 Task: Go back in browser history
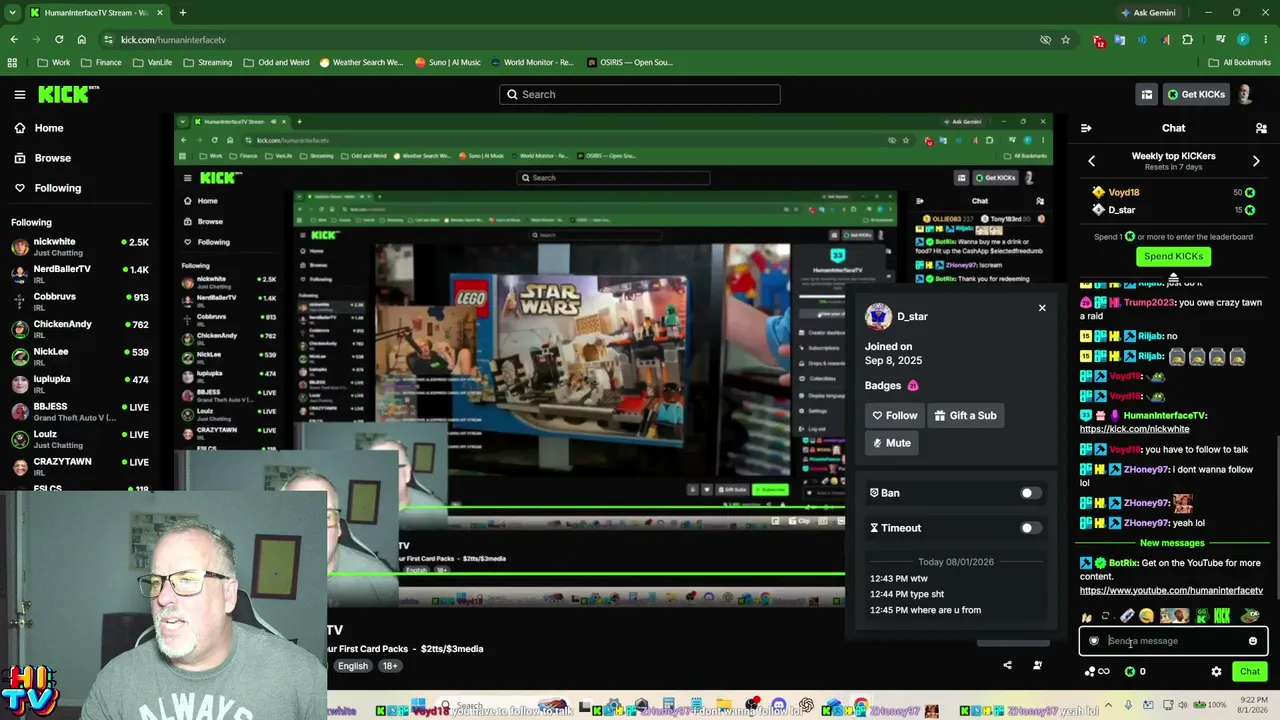pos(14,39)
